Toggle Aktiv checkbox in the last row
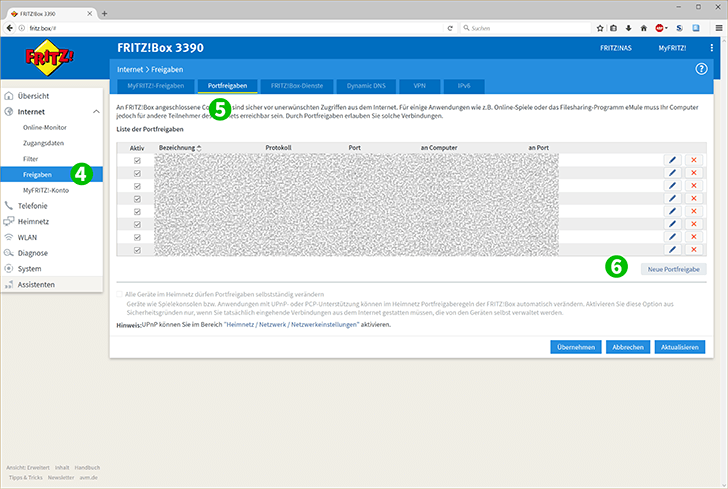 click(x=137, y=250)
